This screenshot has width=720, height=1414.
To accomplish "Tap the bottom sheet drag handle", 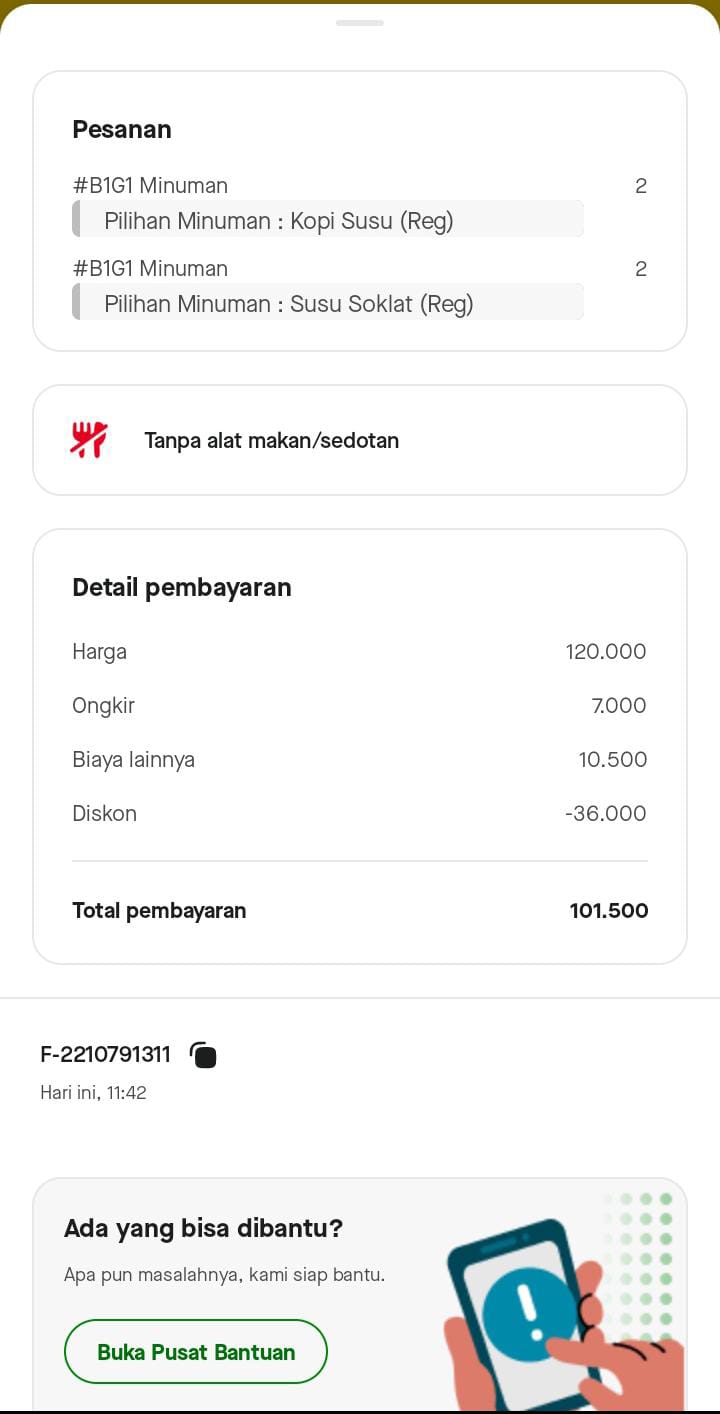I will pyautogui.click(x=360, y=23).
